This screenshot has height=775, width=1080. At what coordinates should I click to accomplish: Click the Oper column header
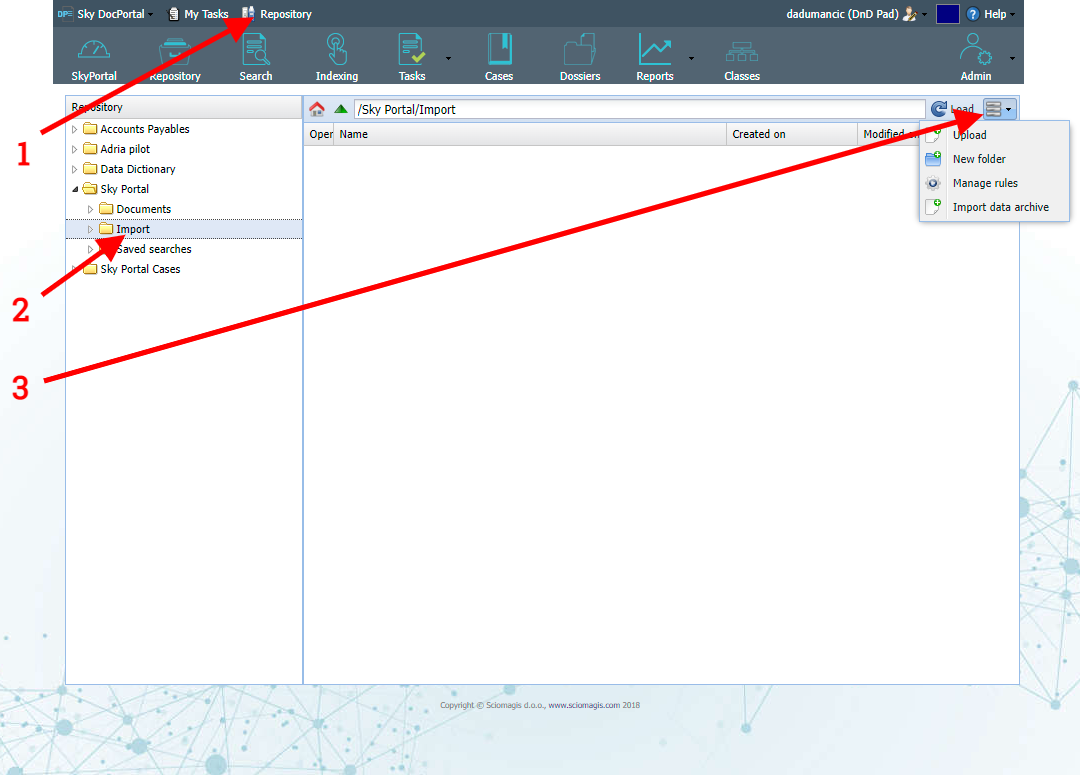(x=319, y=134)
